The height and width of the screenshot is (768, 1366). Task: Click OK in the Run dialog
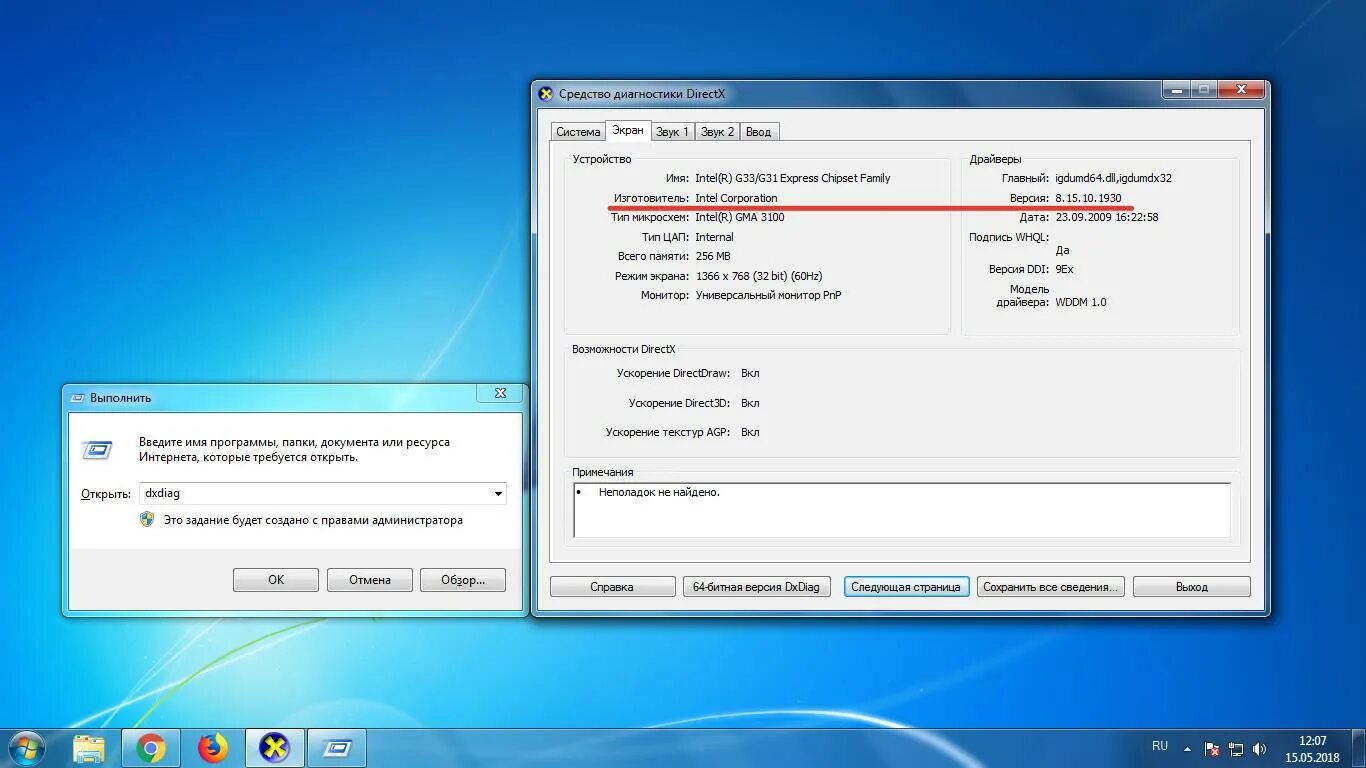pos(276,580)
